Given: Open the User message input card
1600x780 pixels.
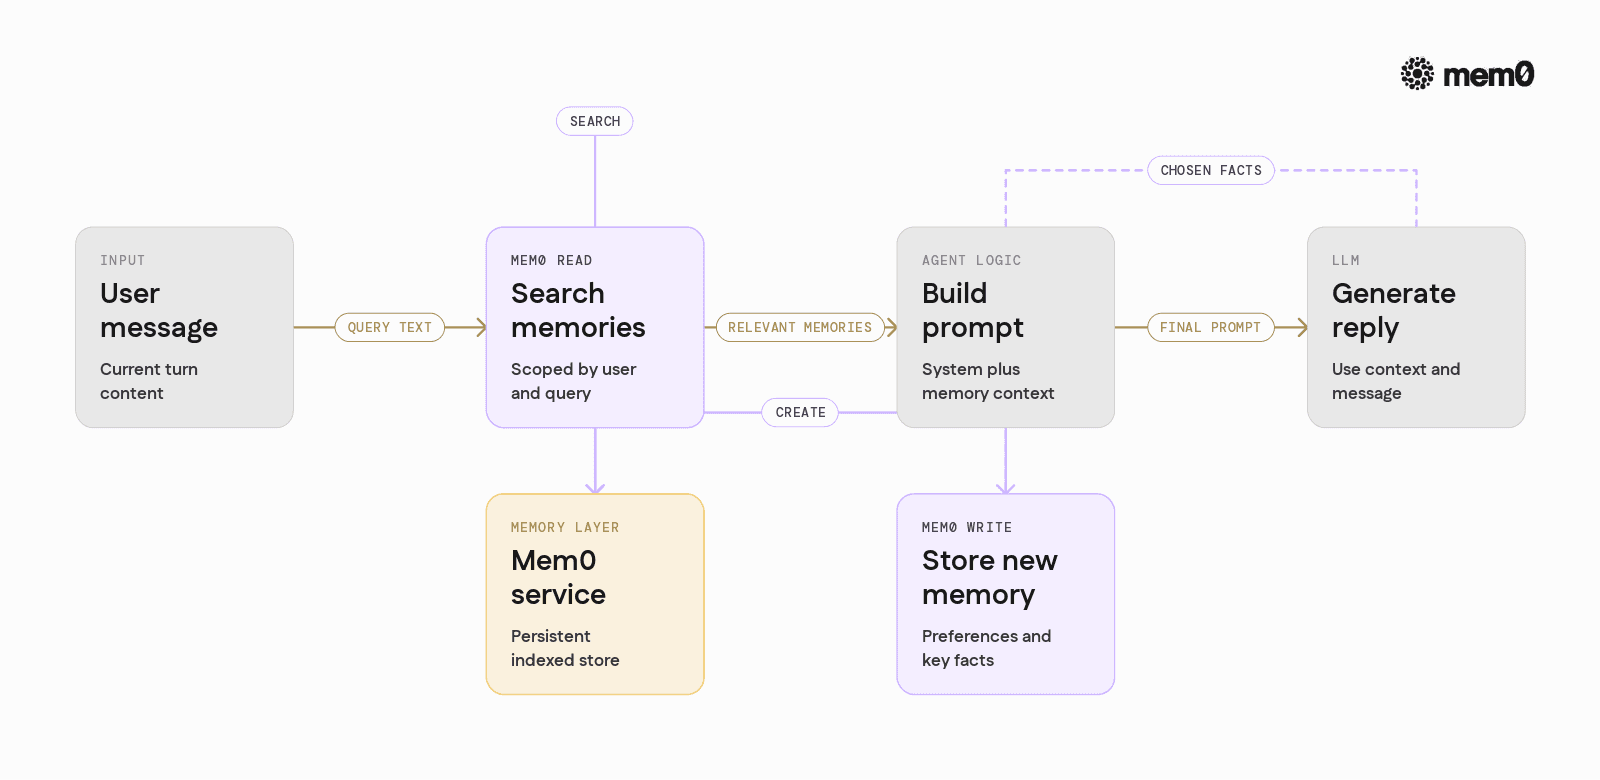Looking at the screenshot, I should coord(184,327).
